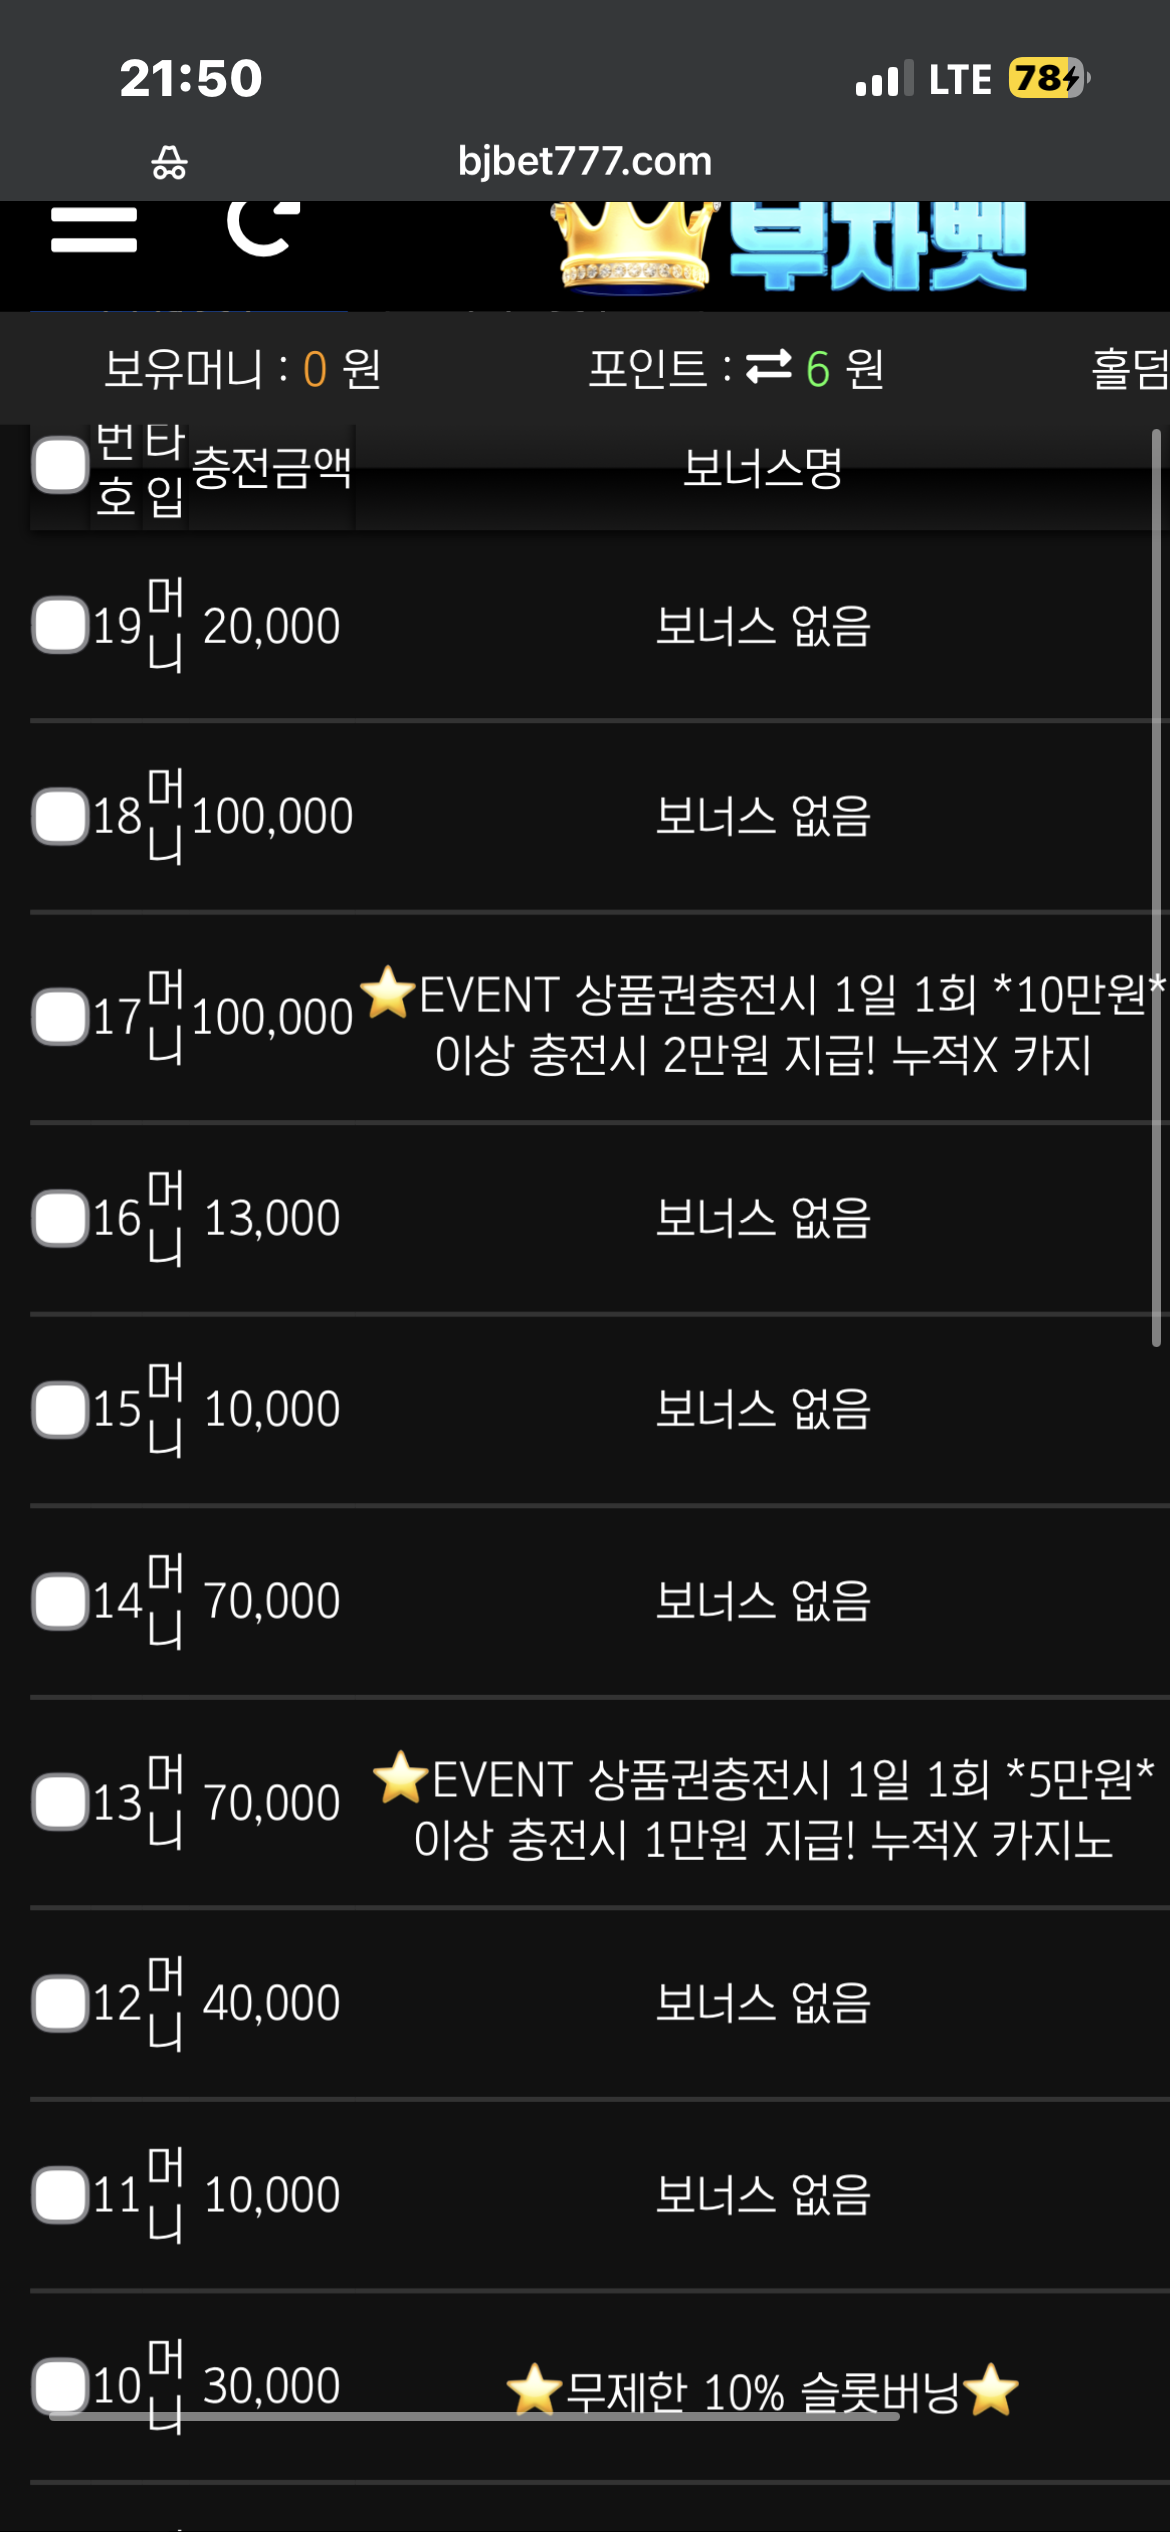Open the 홀덤 item in top bar
1170x2532 pixels.
1130,368
